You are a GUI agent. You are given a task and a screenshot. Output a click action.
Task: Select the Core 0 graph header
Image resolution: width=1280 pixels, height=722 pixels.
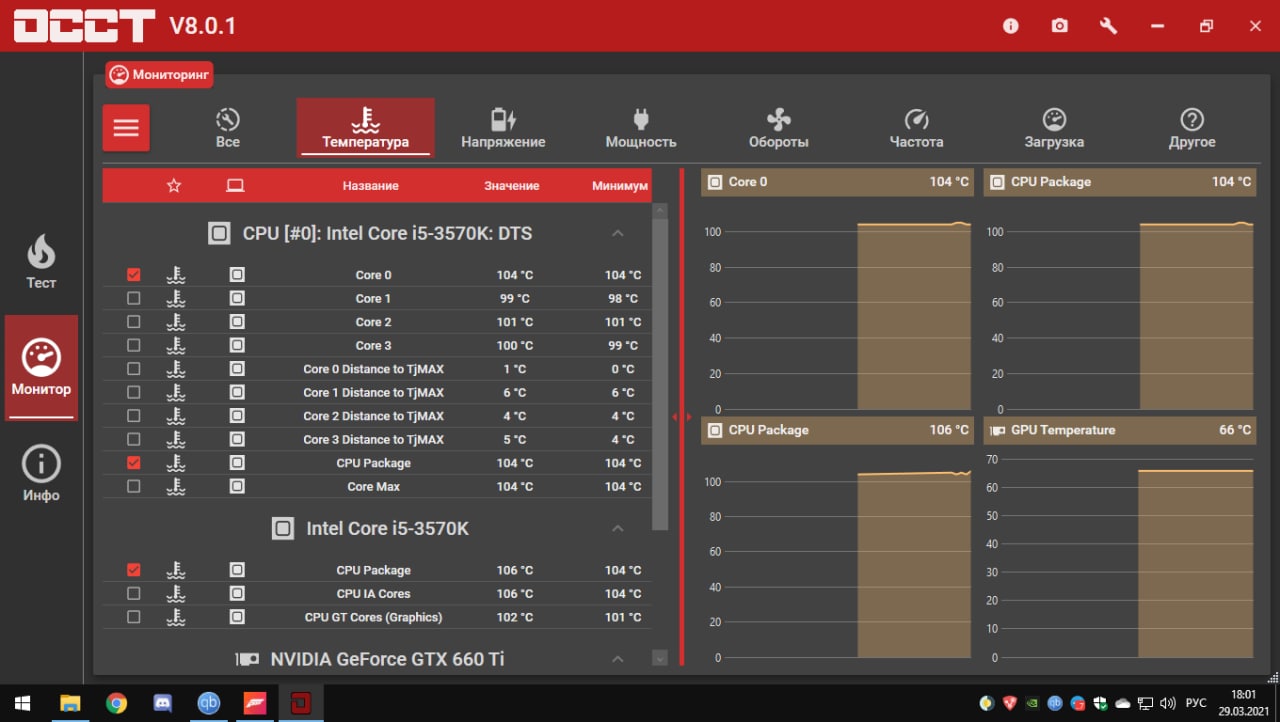836,182
